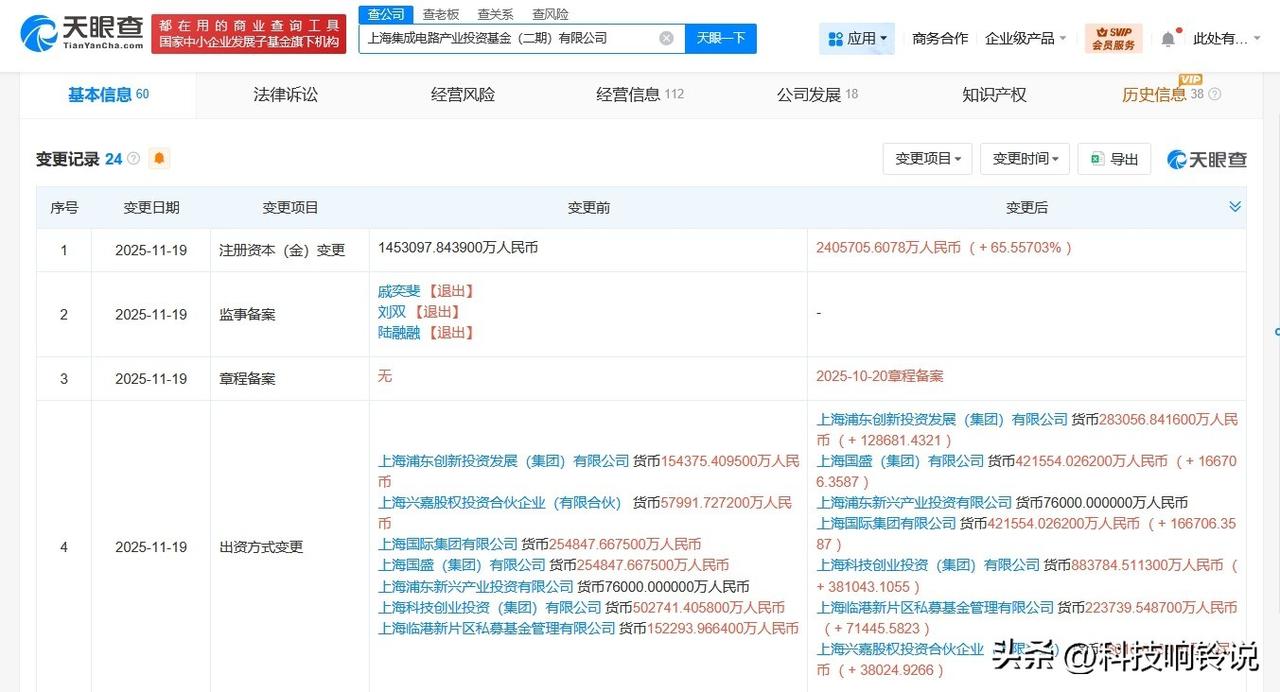Switch to the 公司发展 tab

coord(817,95)
